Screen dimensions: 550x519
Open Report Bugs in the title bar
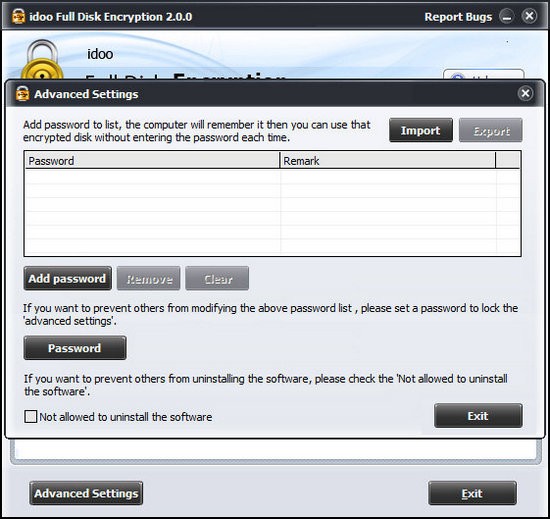coord(458,17)
